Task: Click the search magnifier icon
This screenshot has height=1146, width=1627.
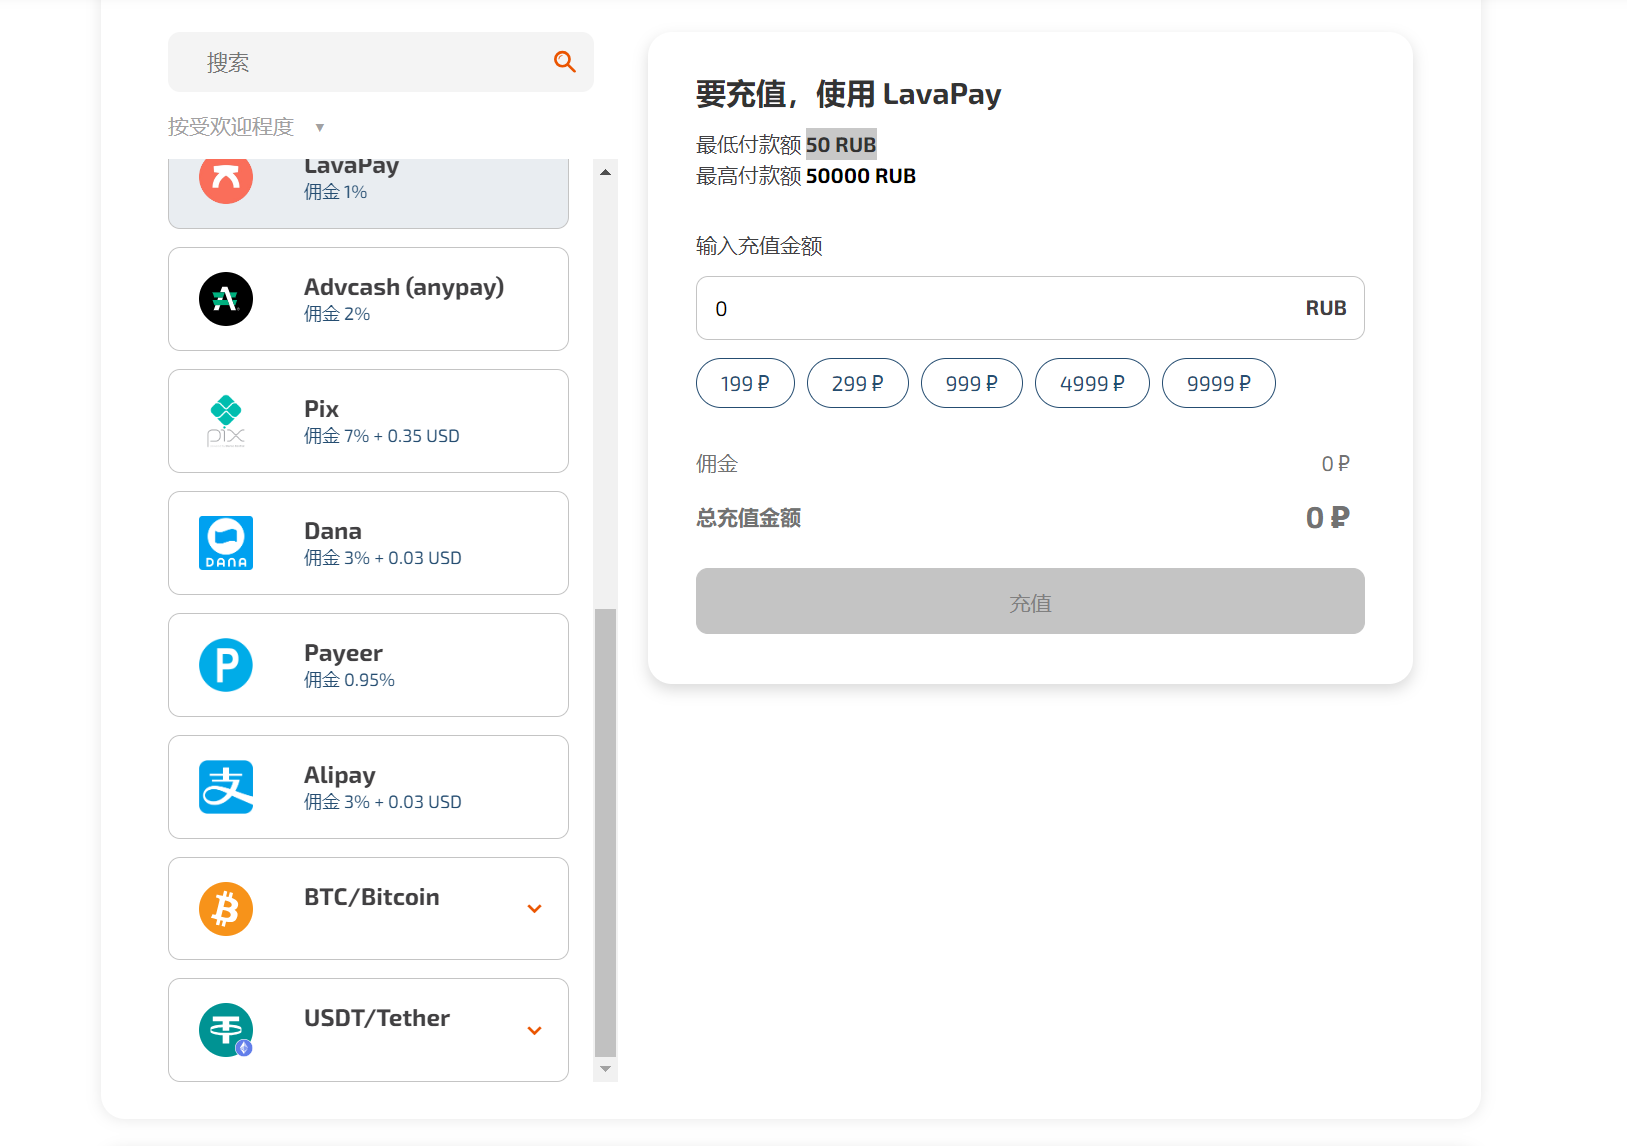Action: click(x=565, y=62)
